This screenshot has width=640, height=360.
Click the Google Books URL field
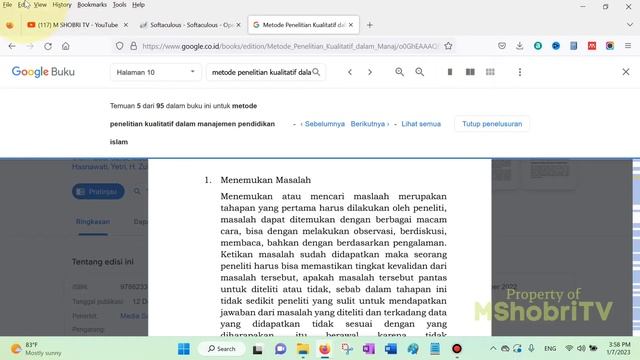tap(290, 46)
